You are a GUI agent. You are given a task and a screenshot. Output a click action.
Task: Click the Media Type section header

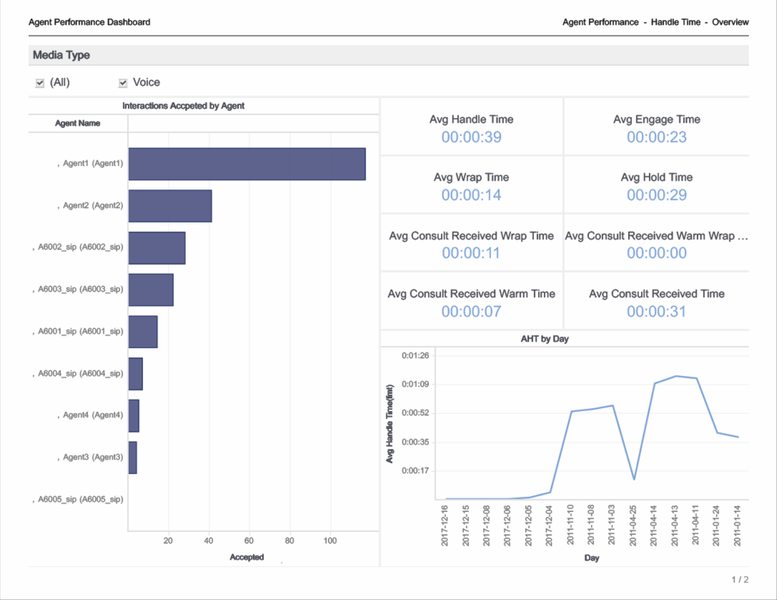coord(62,56)
